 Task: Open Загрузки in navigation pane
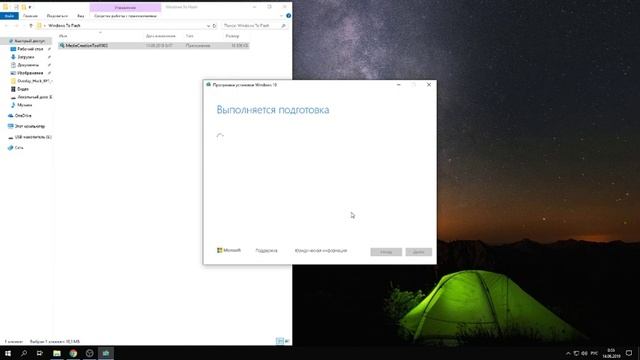tap(26, 57)
